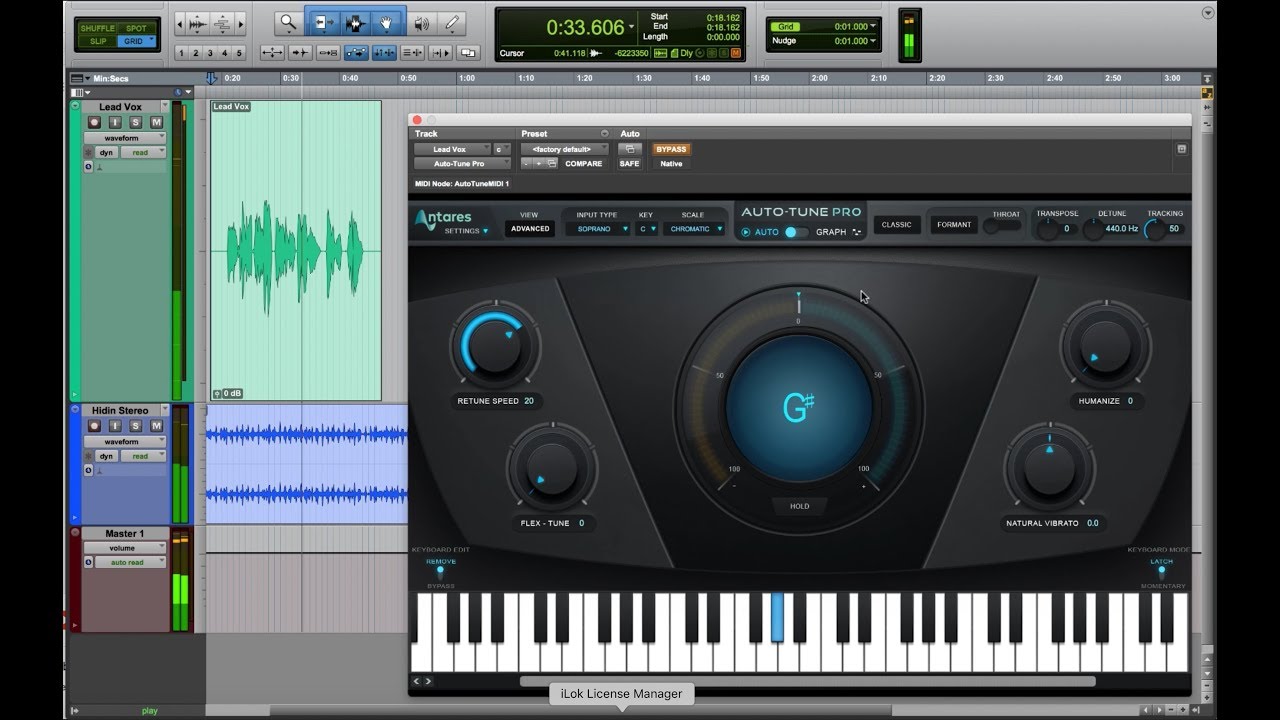The height and width of the screenshot is (720, 1280).
Task: Open the Input Type SOPRANO dropdown
Action: [x=597, y=229]
